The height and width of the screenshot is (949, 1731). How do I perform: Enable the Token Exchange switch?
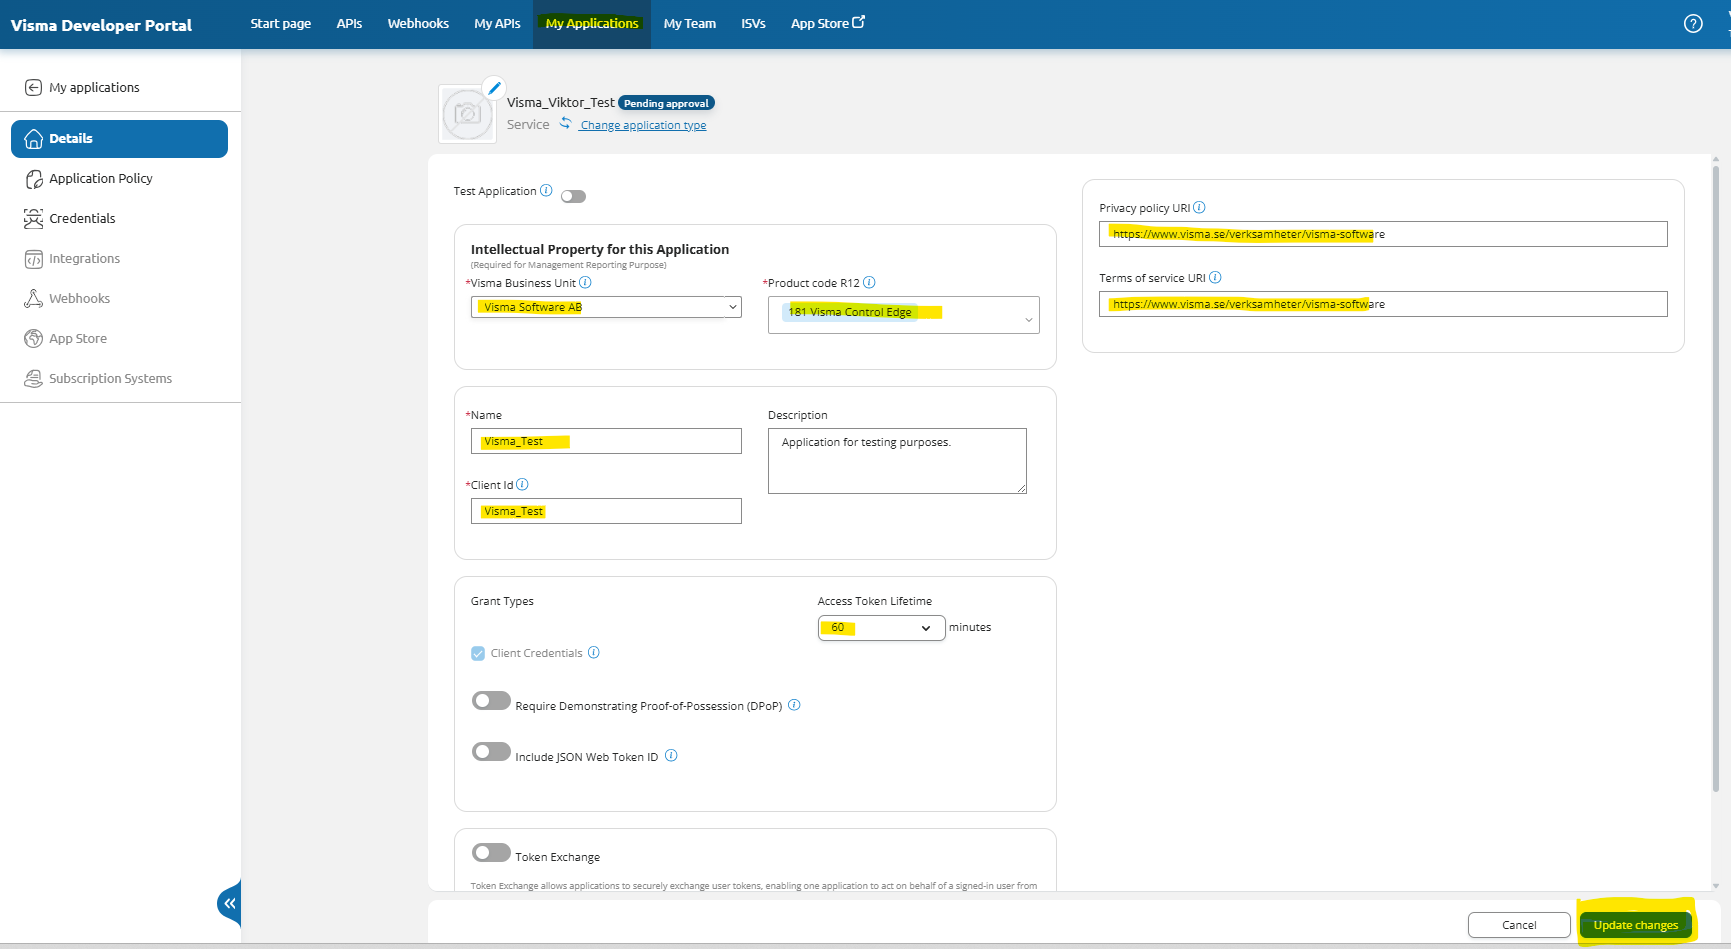click(491, 852)
